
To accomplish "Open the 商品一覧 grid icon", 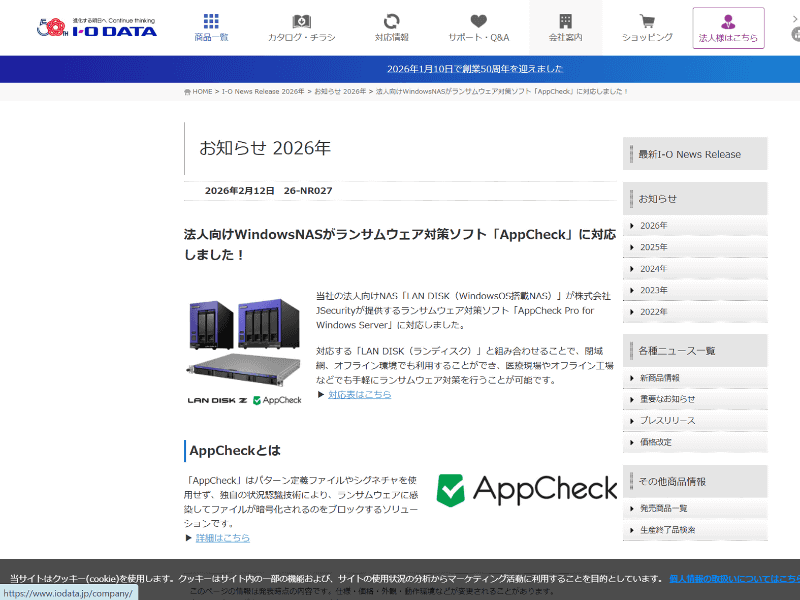I will [211, 21].
